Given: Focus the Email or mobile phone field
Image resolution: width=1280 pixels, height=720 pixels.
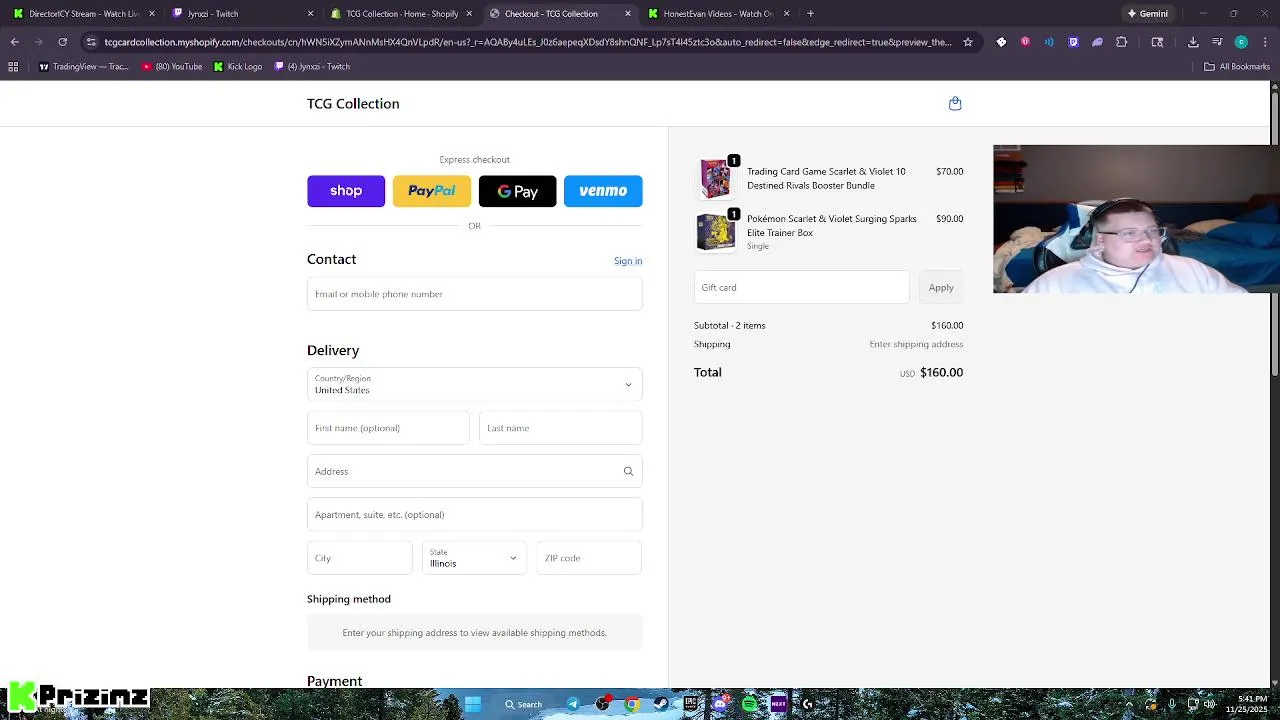Looking at the screenshot, I should (474, 294).
